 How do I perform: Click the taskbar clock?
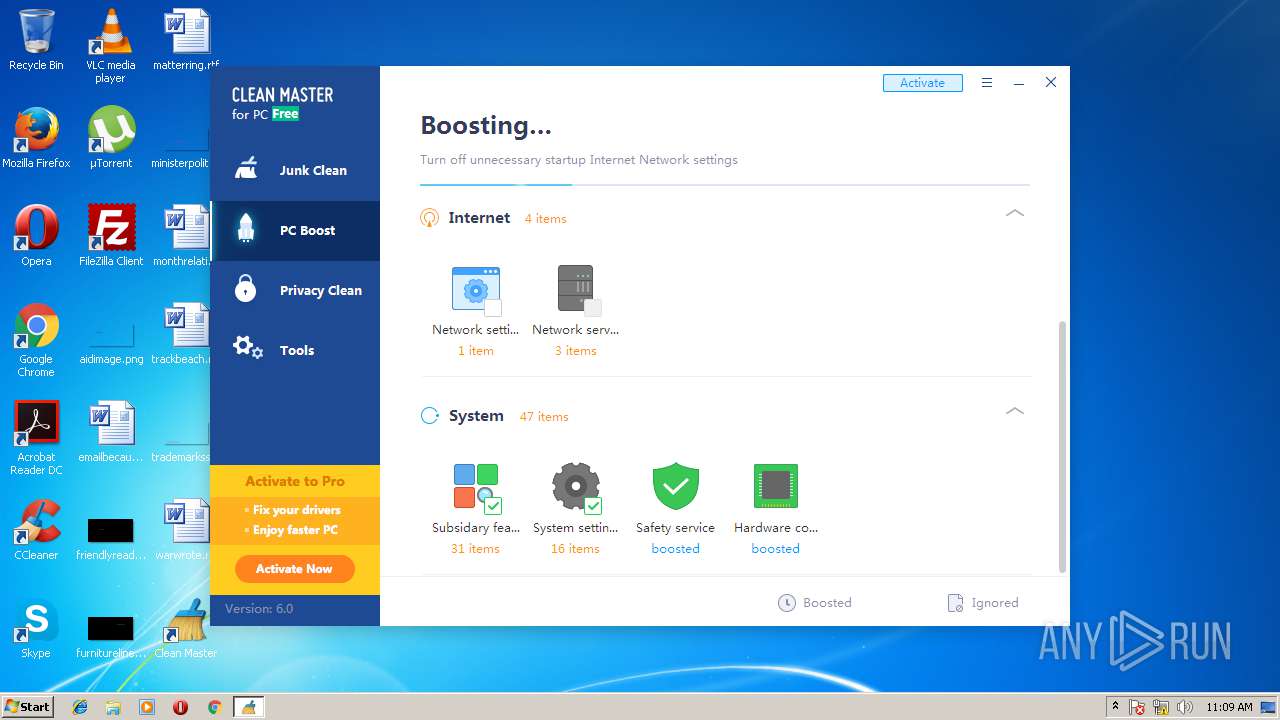[x=1229, y=707]
